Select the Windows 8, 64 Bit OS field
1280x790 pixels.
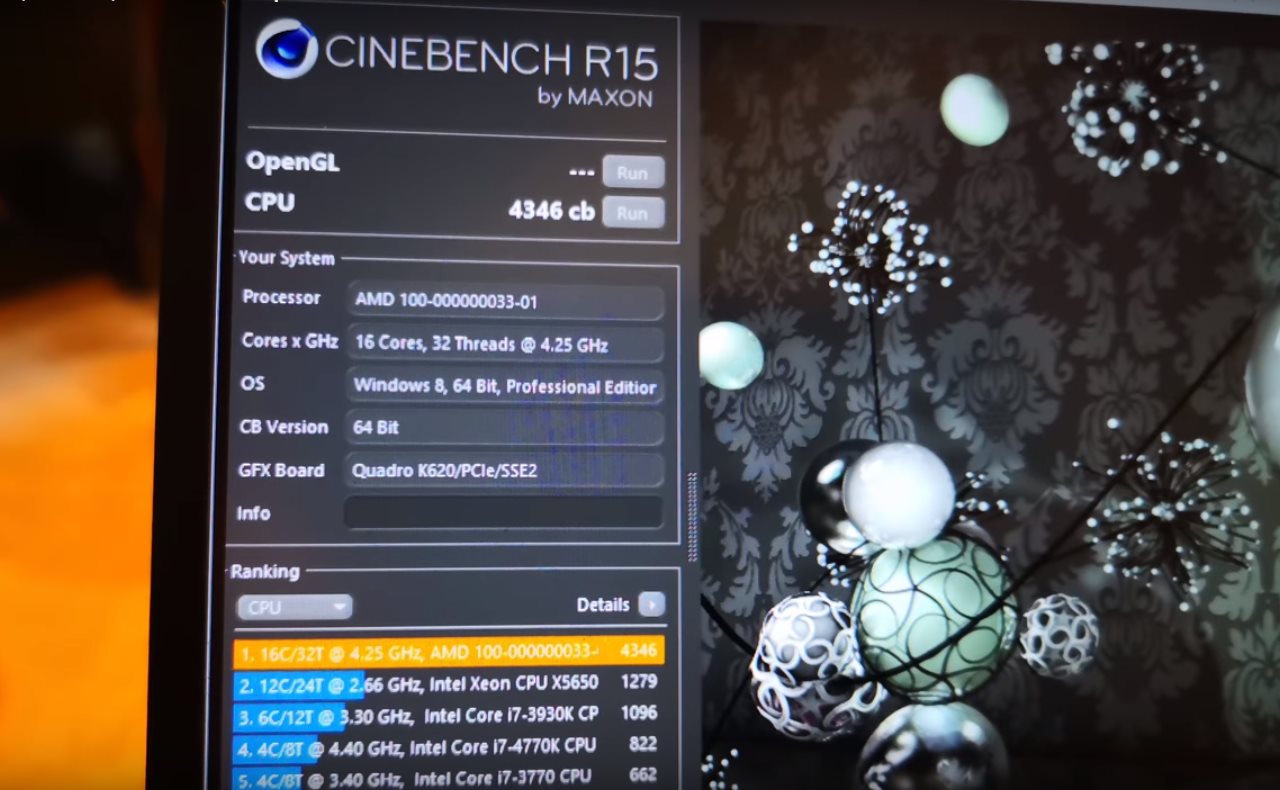[x=505, y=386]
